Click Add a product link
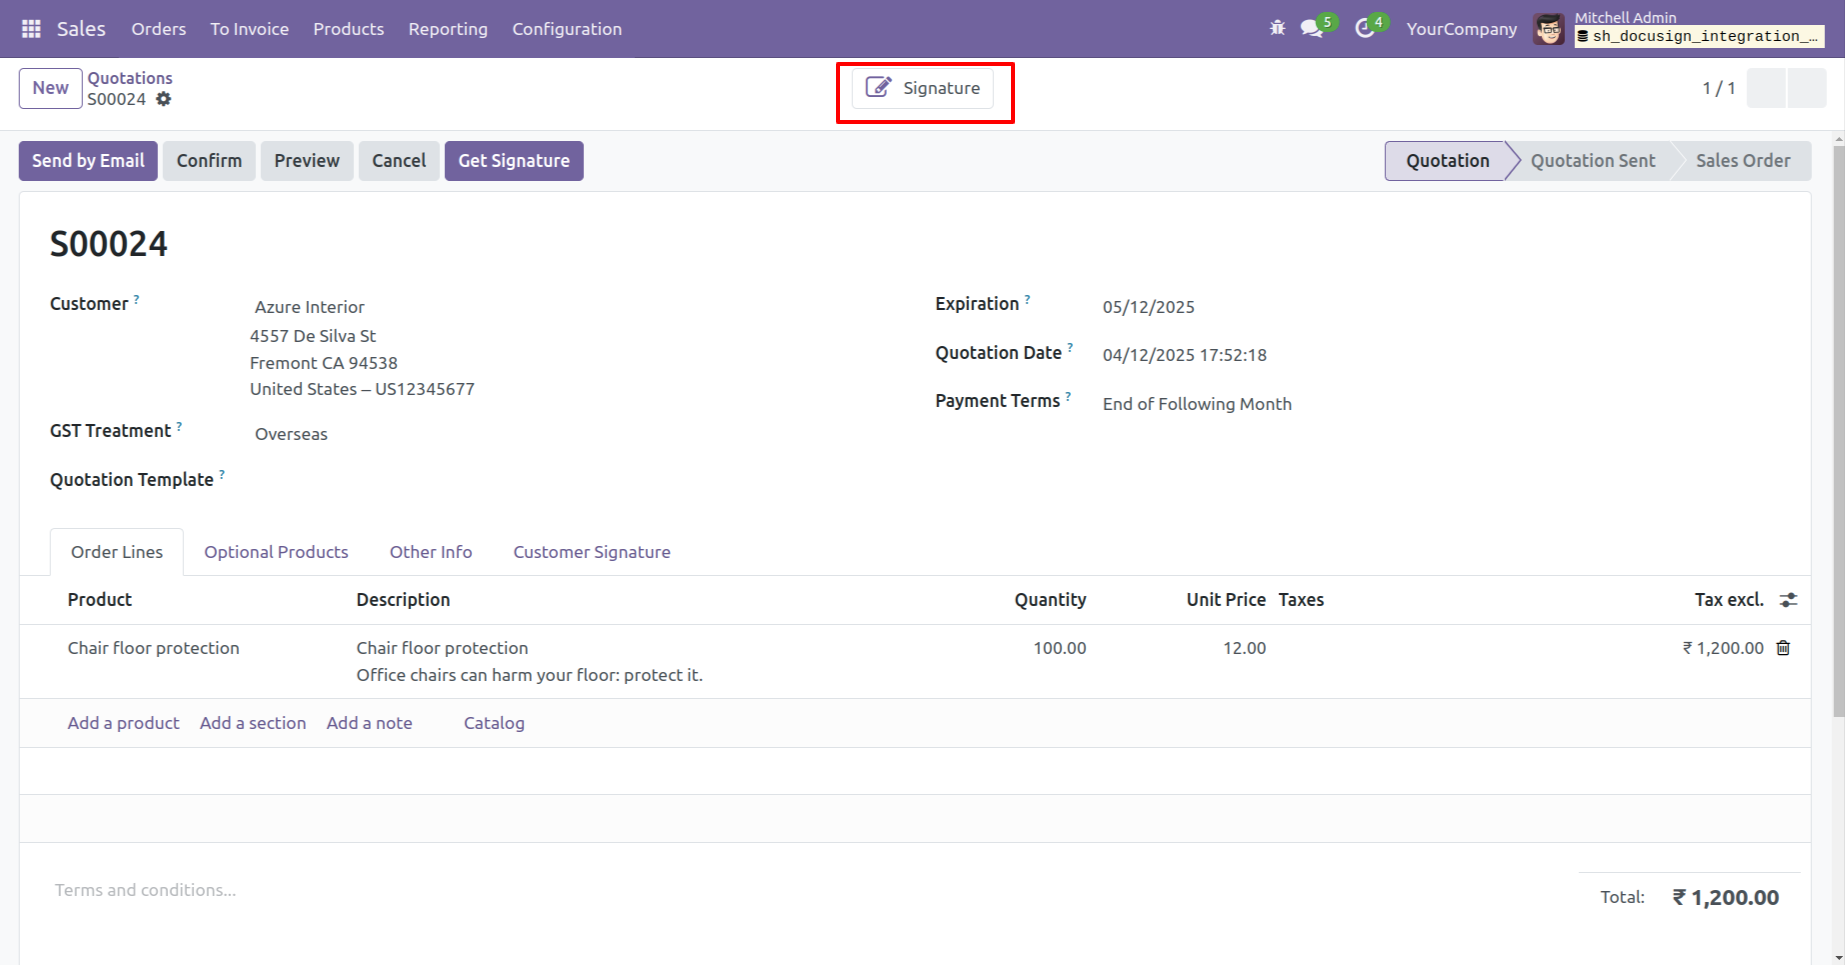 123,723
